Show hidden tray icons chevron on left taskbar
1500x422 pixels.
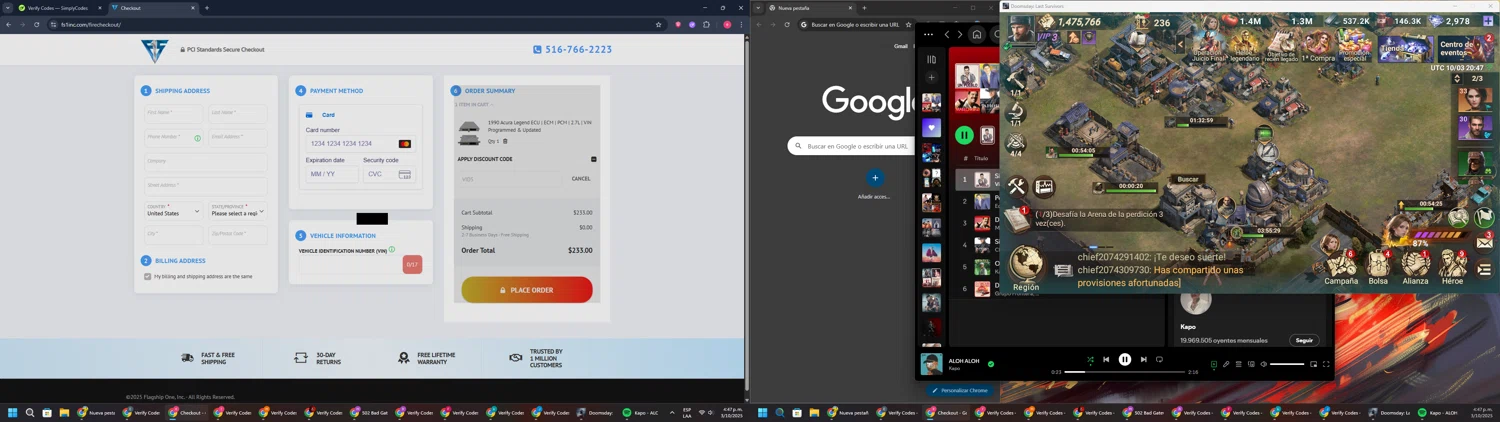click(x=672, y=412)
